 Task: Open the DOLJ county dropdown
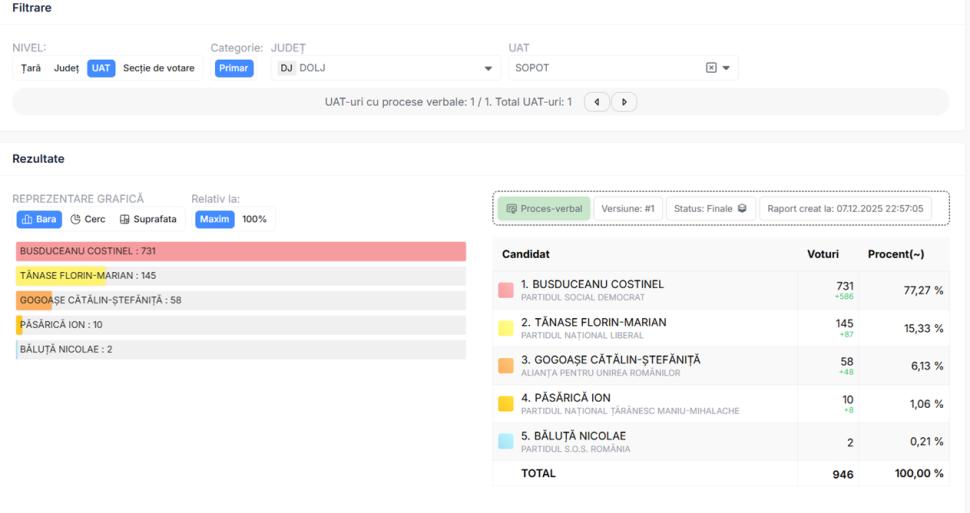tap(488, 69)
